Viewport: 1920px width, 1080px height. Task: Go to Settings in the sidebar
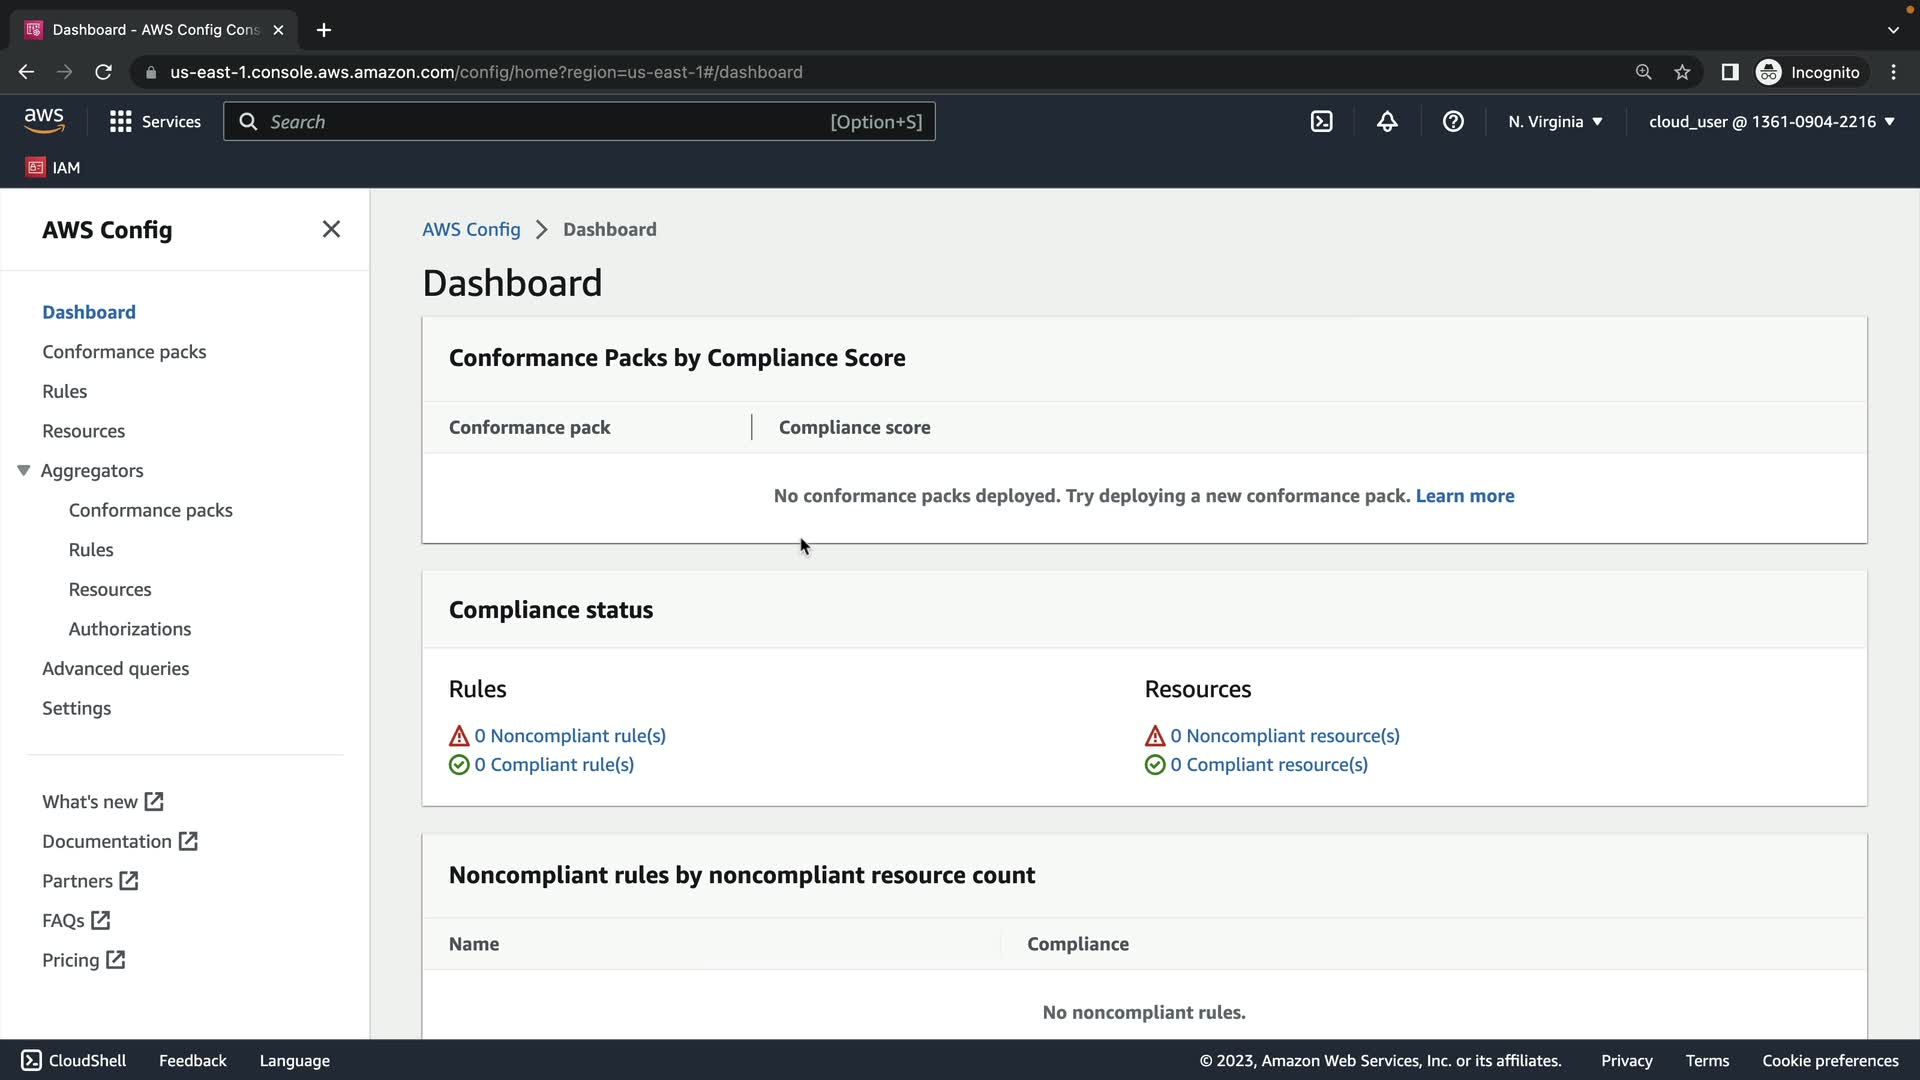[76, 708]
